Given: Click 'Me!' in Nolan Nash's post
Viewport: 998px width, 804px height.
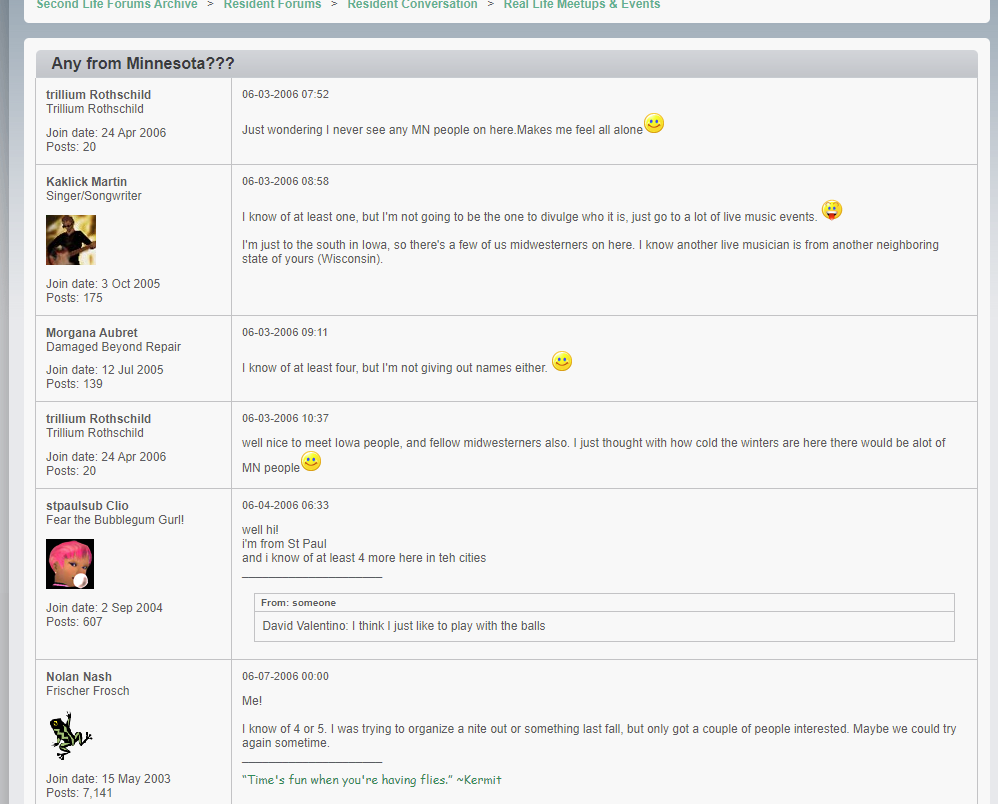Looking at the screenshot, I should (x=252, y=701).
